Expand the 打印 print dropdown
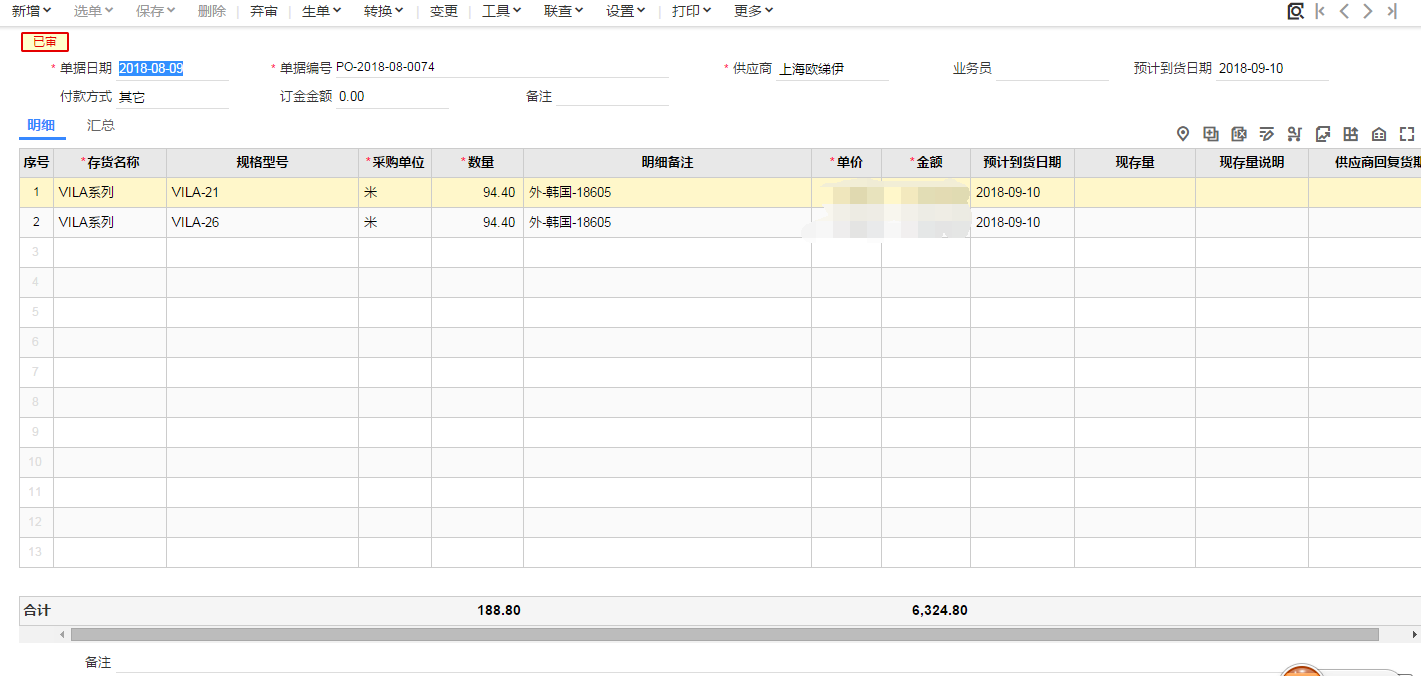Image resolution: width=1421 pixels, height=676 pixels. 691,11
